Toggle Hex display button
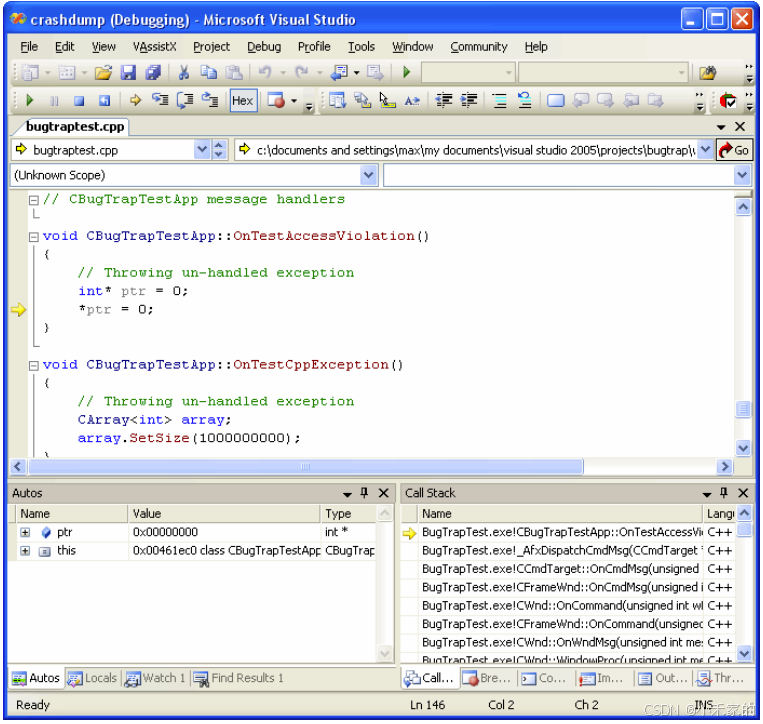This screenshot has width=763, height=724. click(243, 101)
